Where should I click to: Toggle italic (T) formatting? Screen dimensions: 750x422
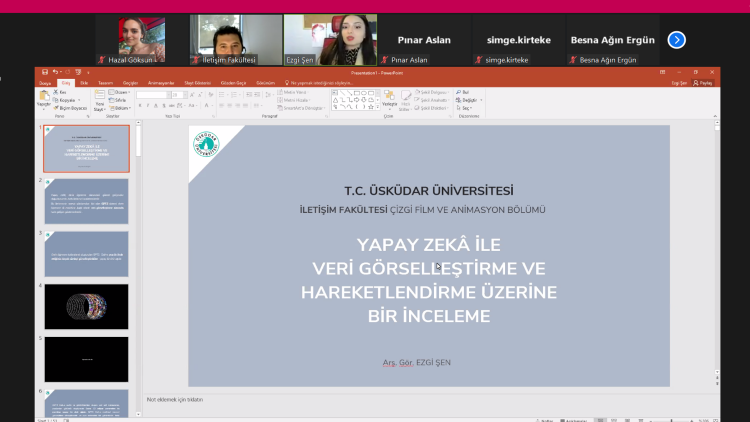click(x=148, y=105)
